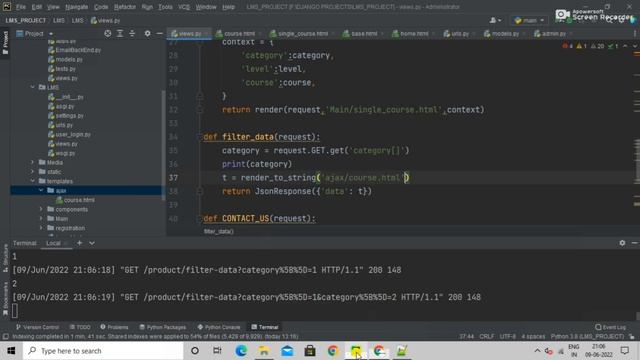Open the Navigate menu
The image size is (640, 360).
(x=76, y=7)
